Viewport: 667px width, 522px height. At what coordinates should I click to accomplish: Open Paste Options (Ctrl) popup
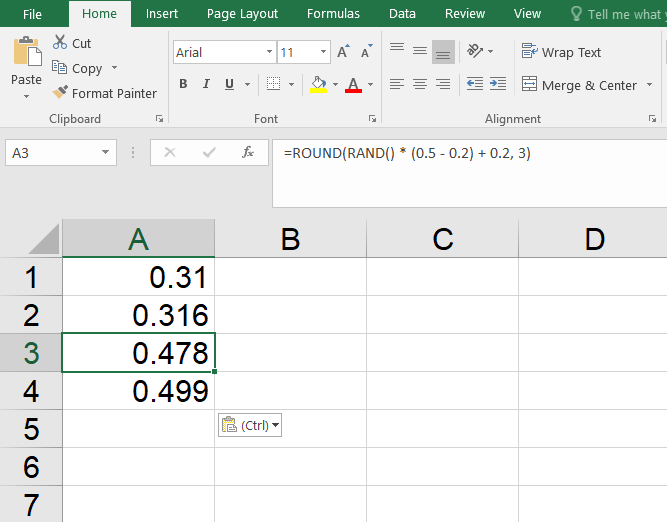[250, 425]
